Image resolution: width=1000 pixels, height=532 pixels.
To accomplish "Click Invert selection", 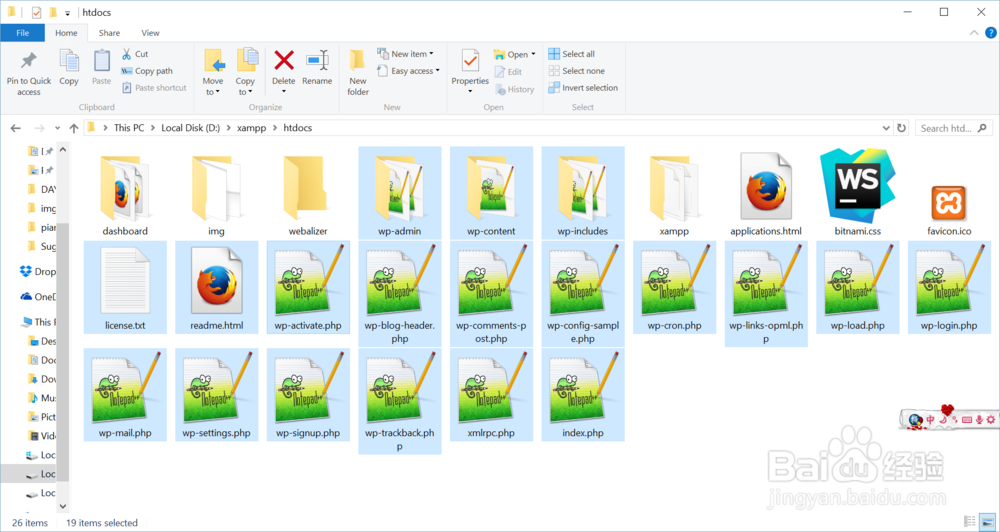I will [583, 88].
